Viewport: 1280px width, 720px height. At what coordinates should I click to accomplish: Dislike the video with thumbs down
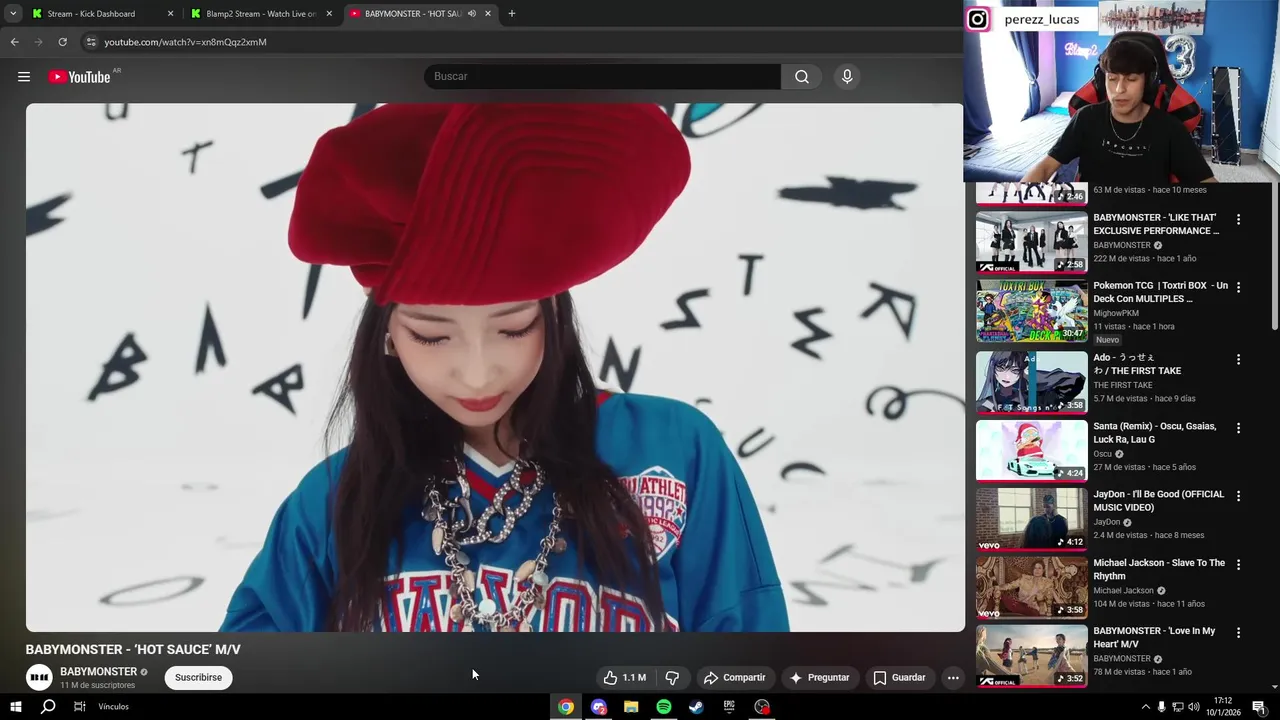coord(672,677)
